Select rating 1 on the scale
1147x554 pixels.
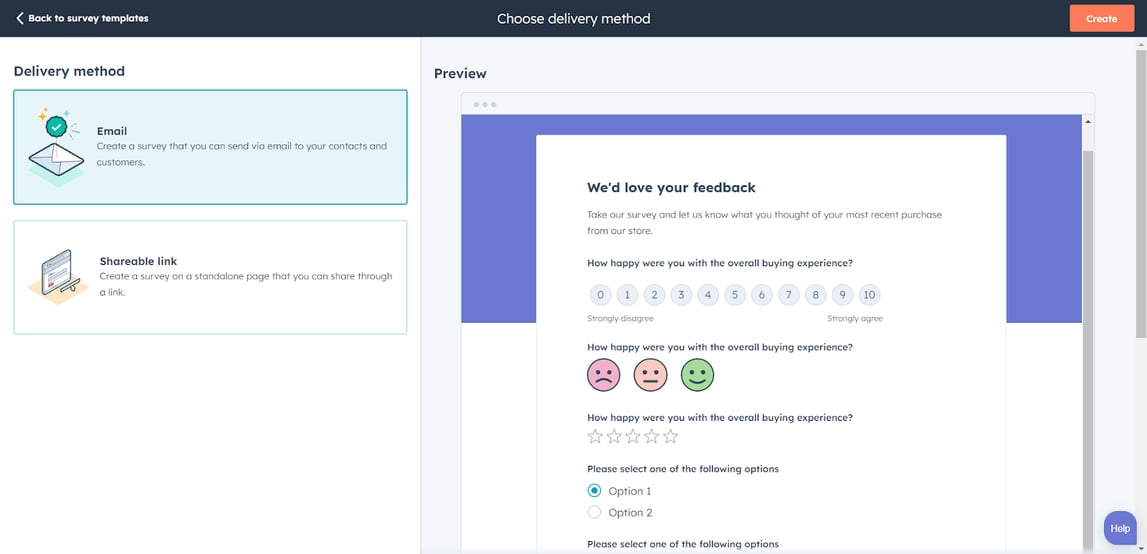[x=628, y=295]
